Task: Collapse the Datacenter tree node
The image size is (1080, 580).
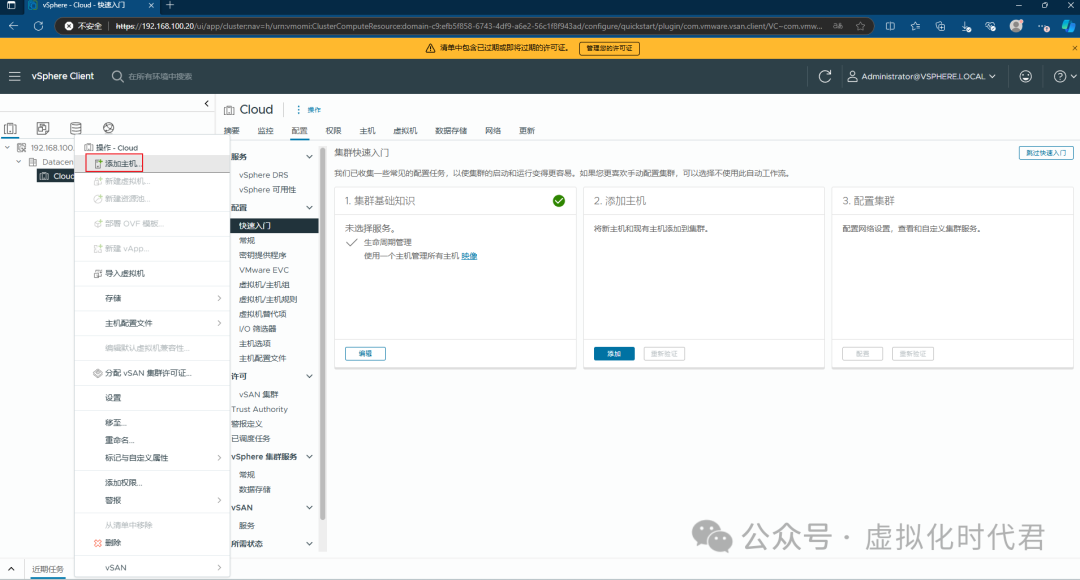Action: click(19, 162)
